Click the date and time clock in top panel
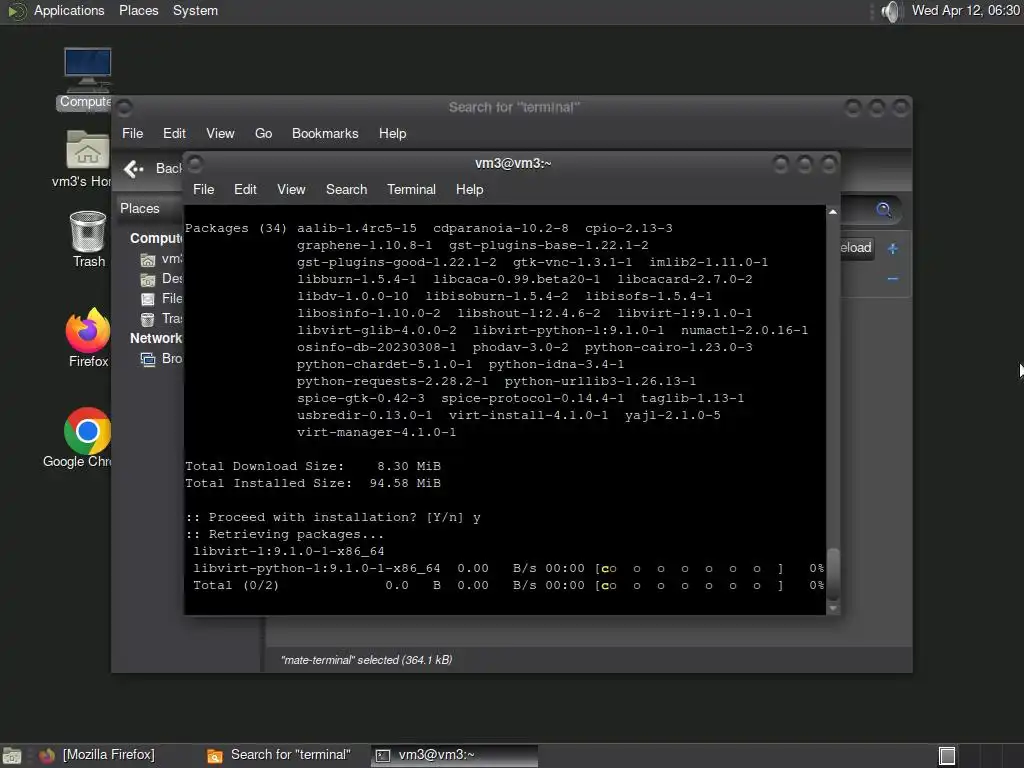 click(x=966, y=10)
